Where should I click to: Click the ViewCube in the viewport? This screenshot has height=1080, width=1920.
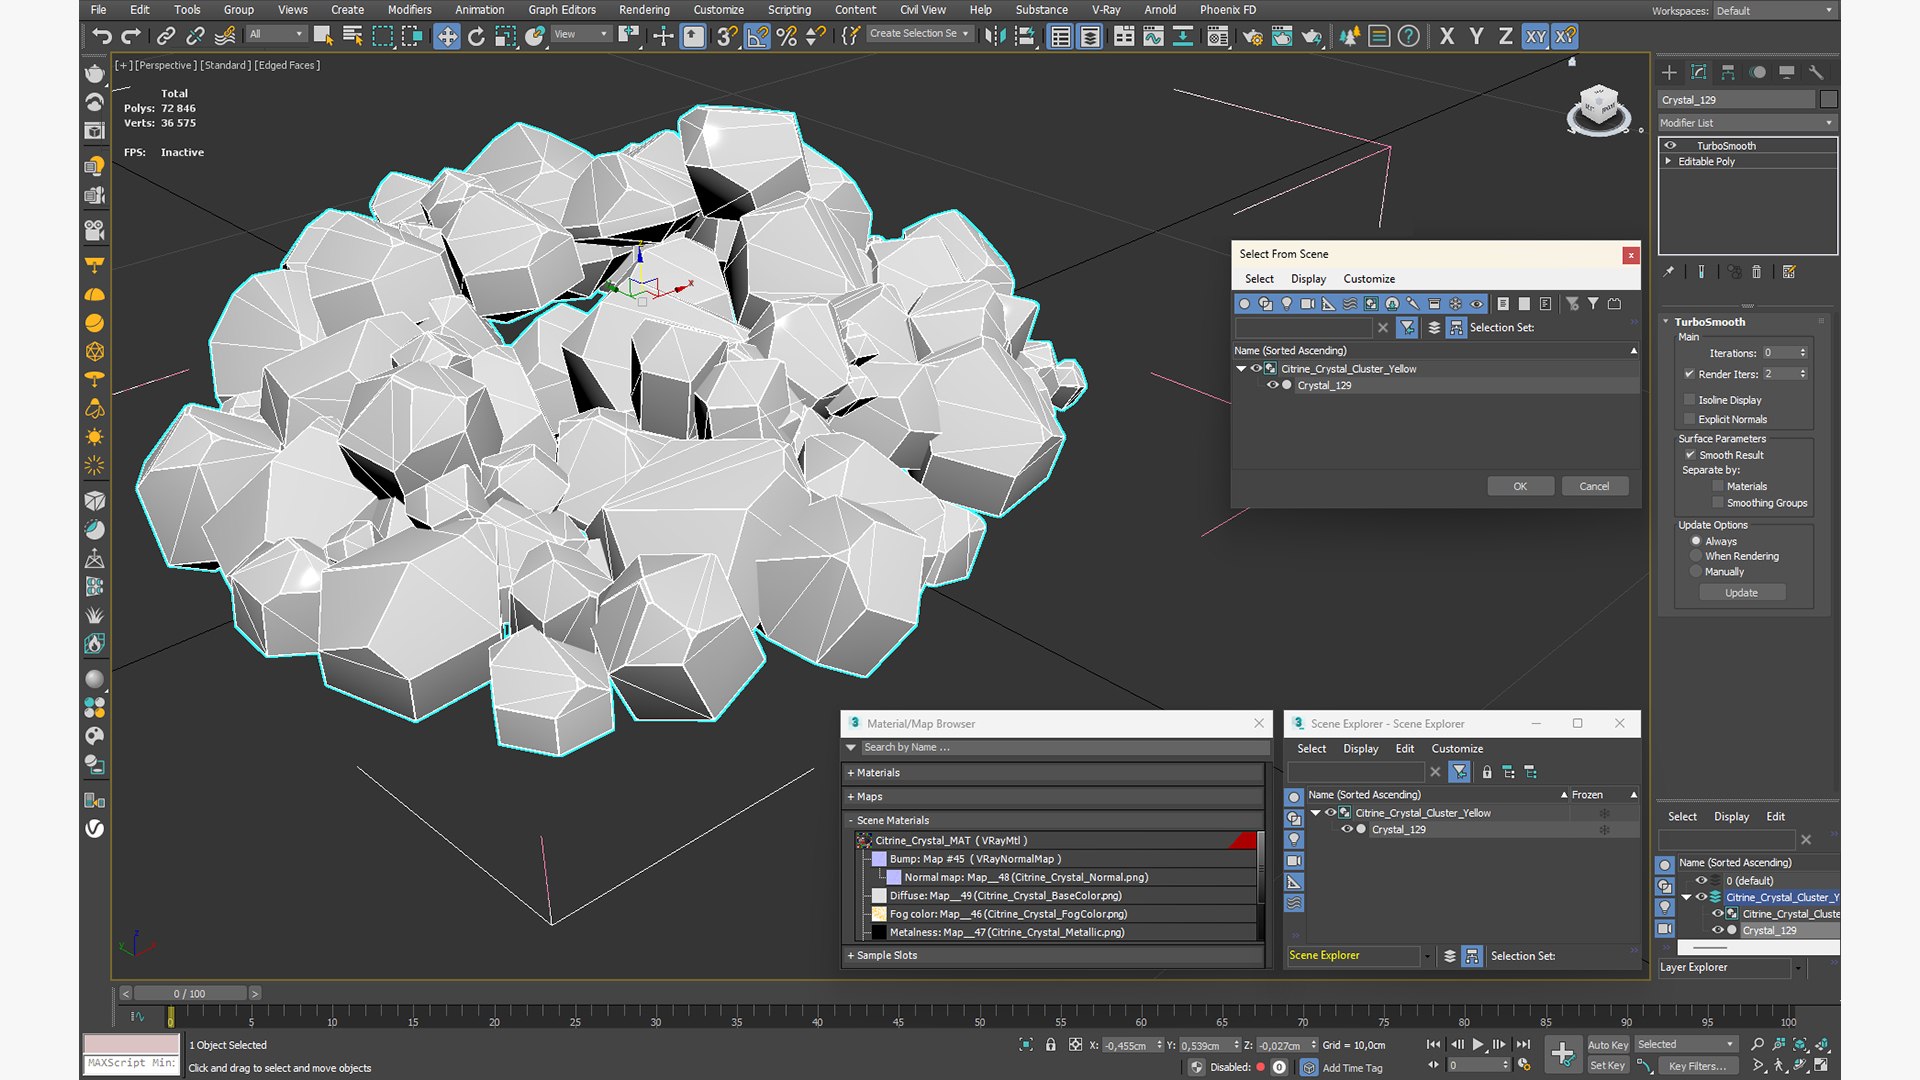(1598, 108)
